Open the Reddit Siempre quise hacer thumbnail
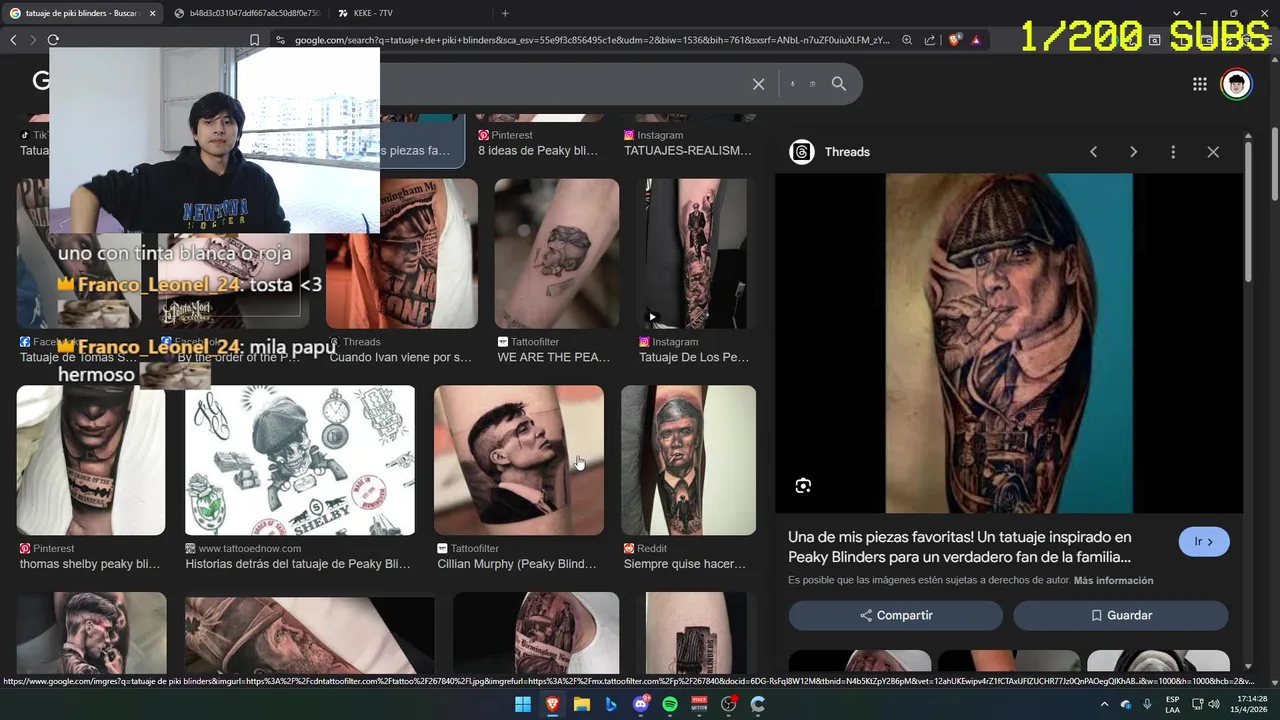The height and width of the screenshot is (720, 1280). (688, 460)
